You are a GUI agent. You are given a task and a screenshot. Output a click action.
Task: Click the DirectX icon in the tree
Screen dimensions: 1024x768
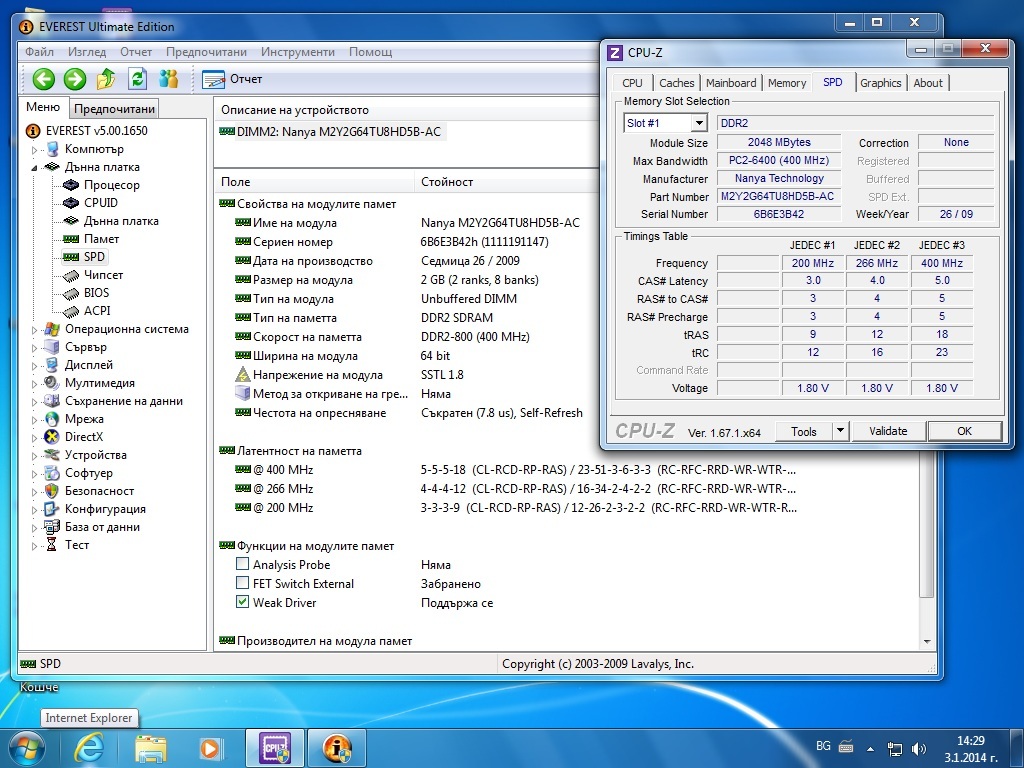tap(52, 437)
